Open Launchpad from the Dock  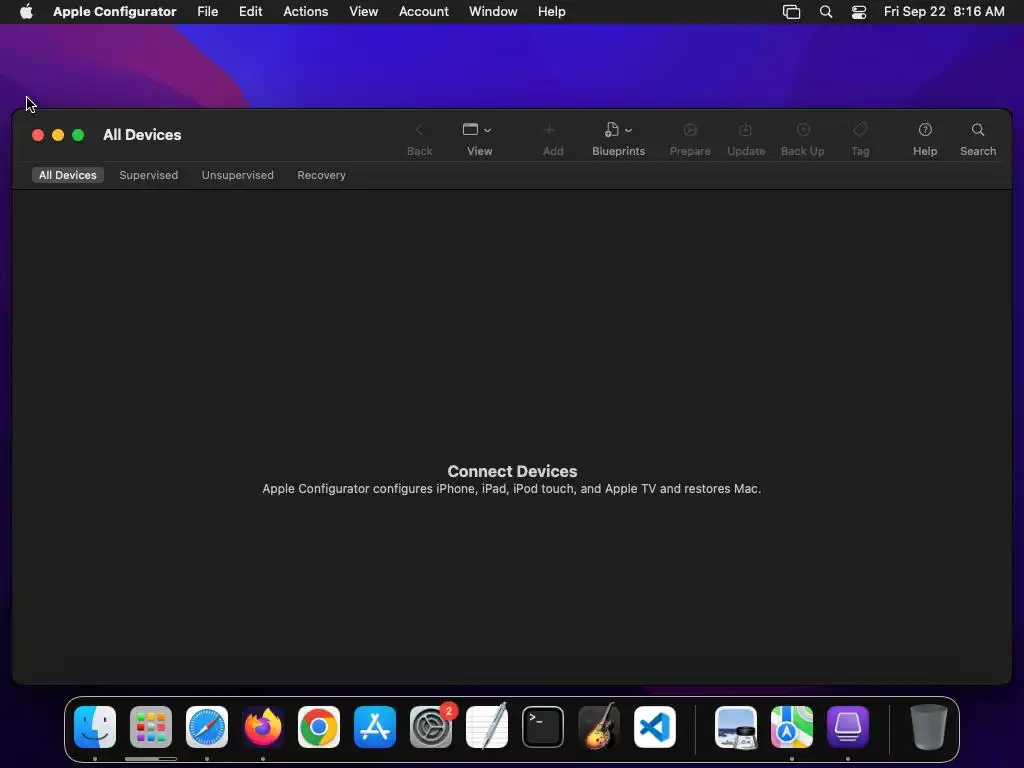pos(151,726)
